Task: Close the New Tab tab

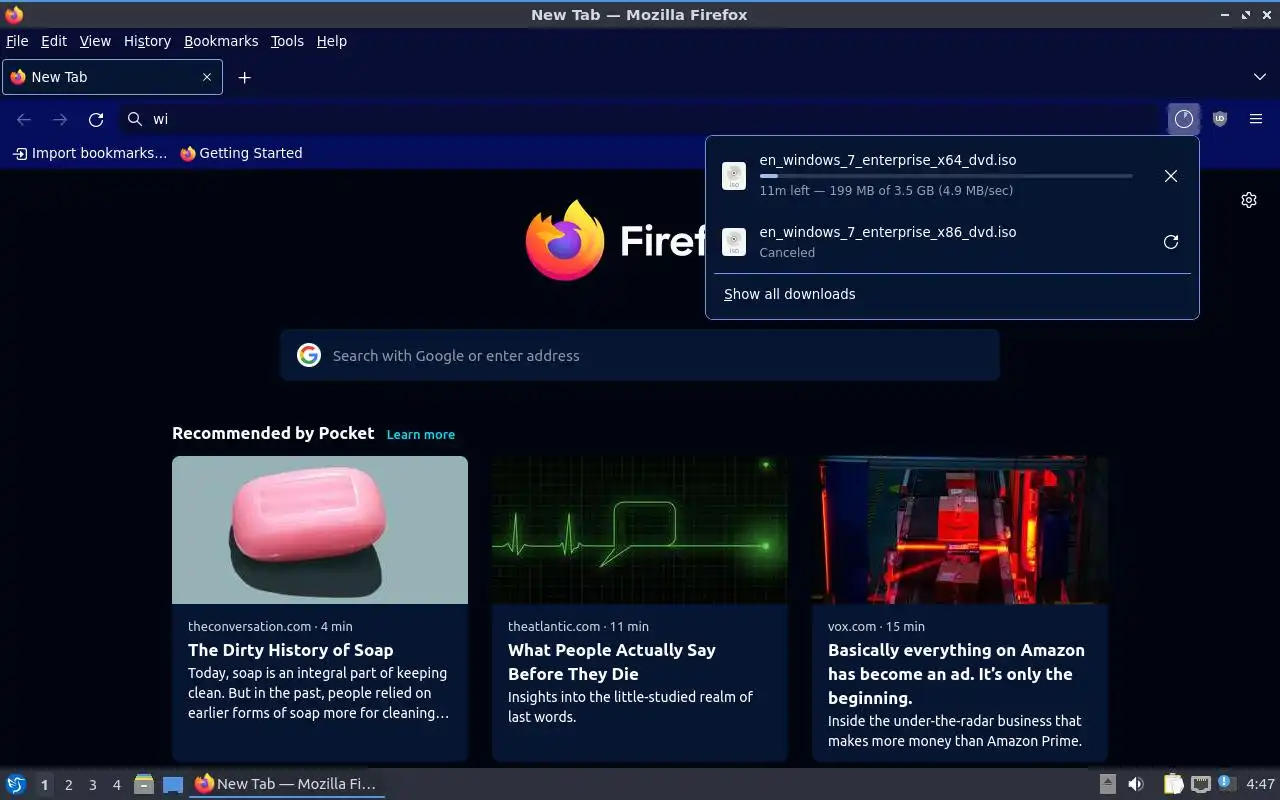Action: [x=207, y=77]
